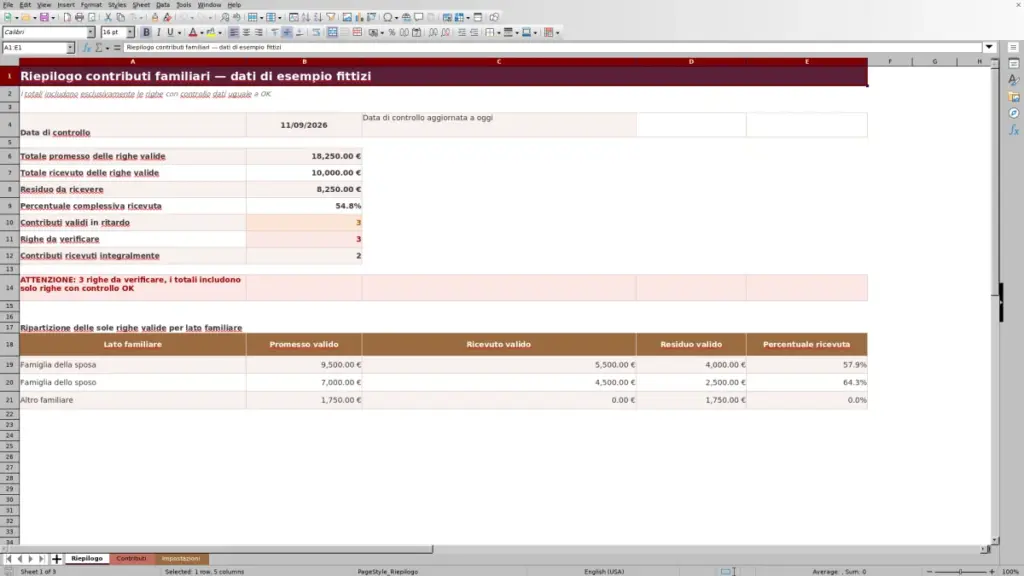Image resolution: width=1024 pixels, height=576 pixels.
Task: Select column D by its header
Action: 691,61
